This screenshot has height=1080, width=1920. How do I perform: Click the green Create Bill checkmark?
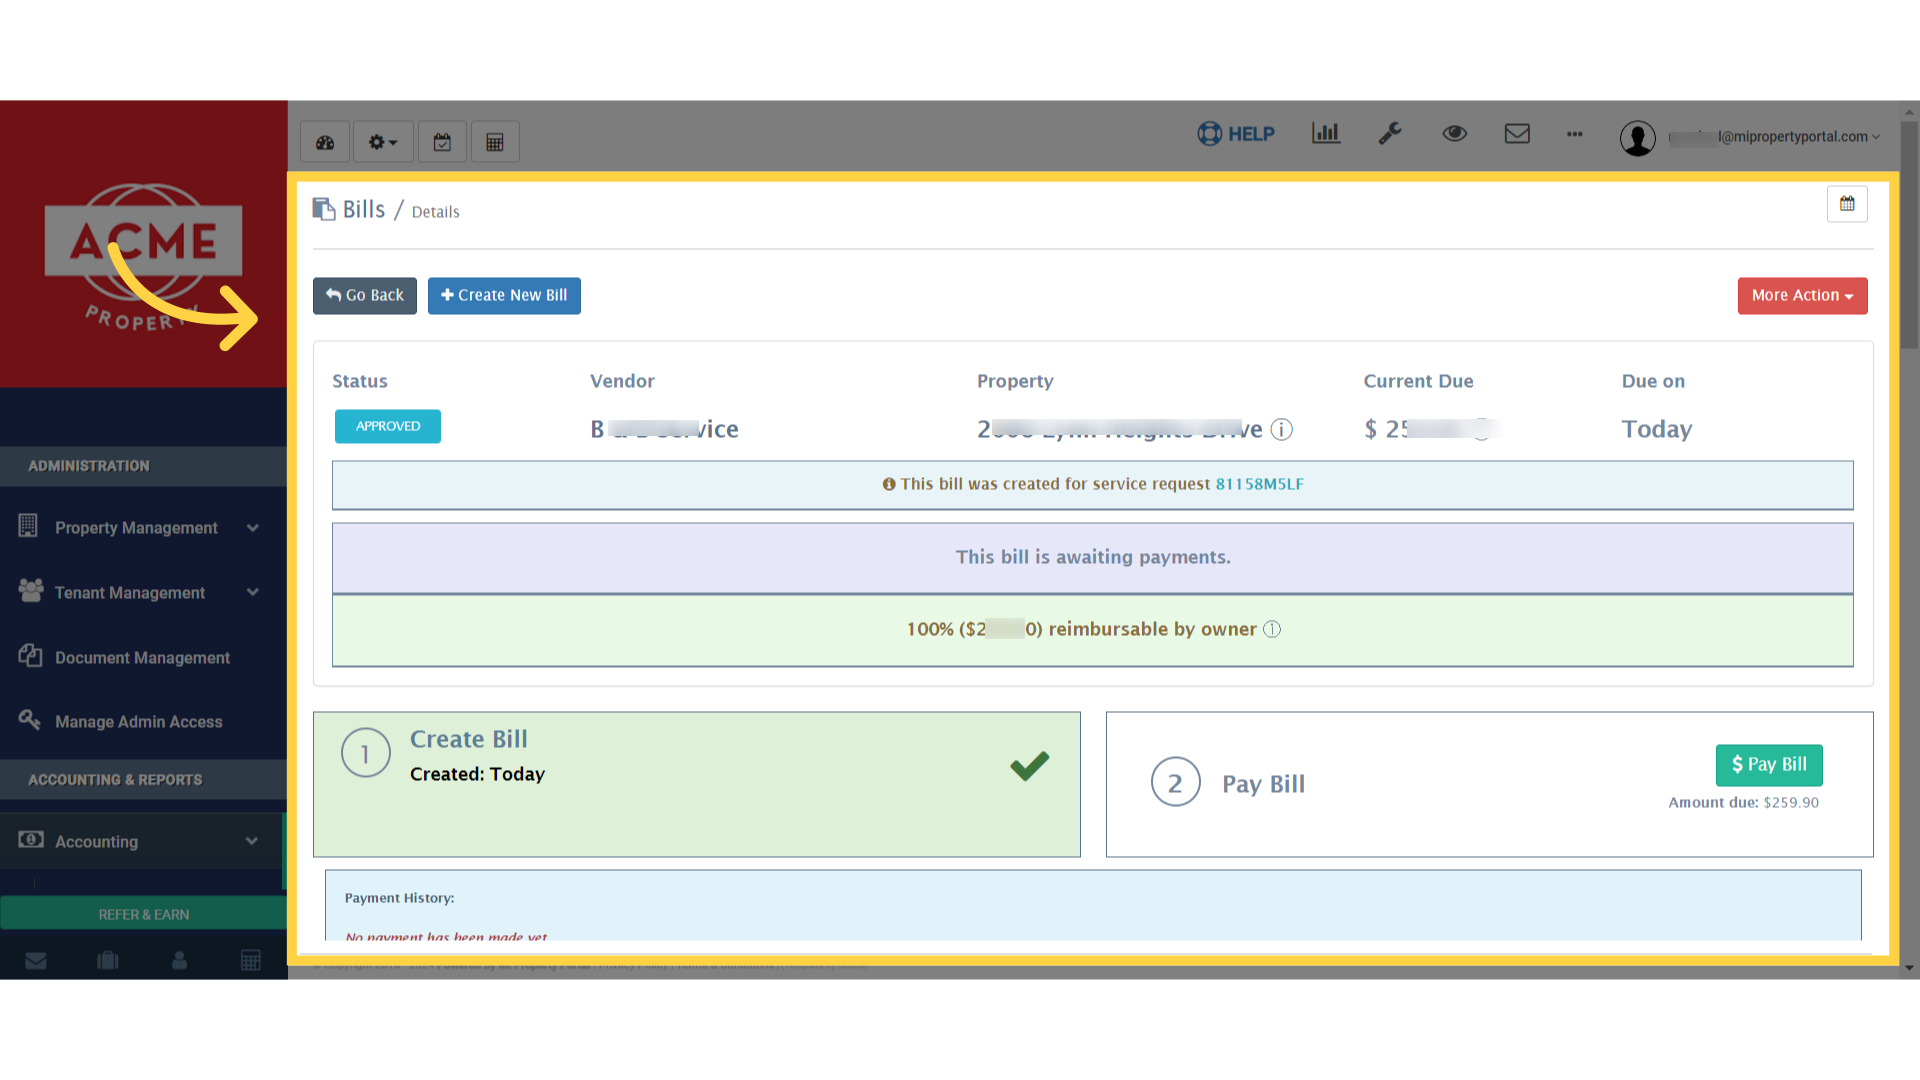click(1029, 766)
